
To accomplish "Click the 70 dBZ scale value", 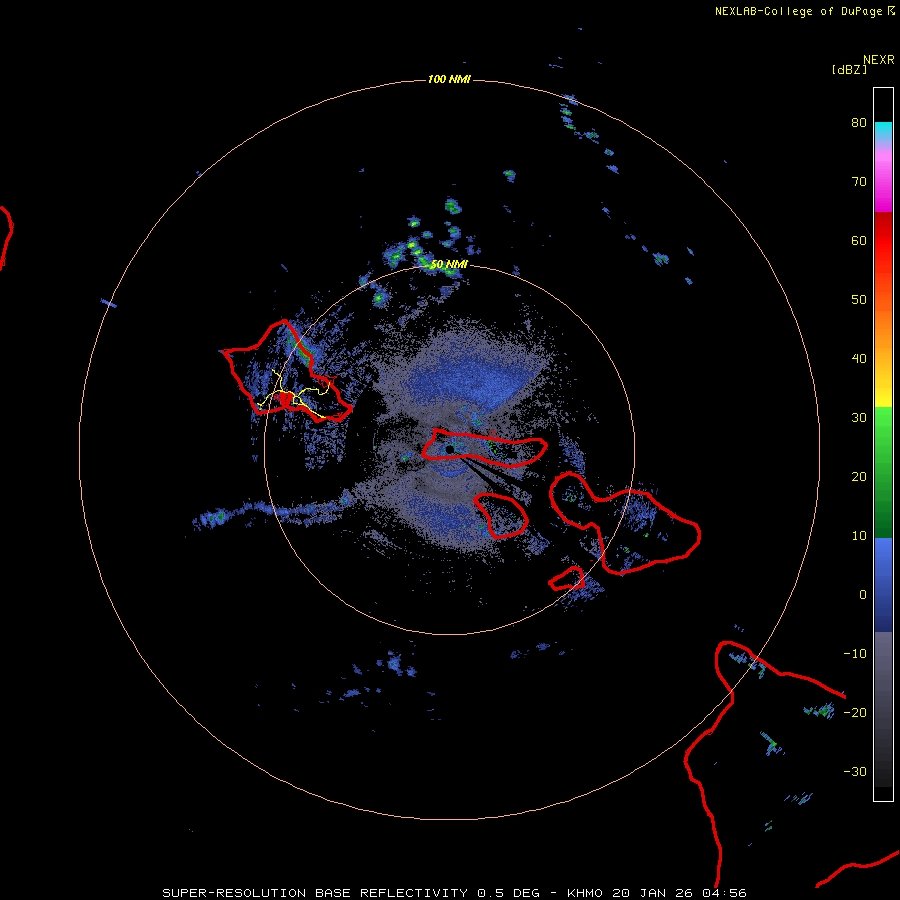I will tap(859, 182).
